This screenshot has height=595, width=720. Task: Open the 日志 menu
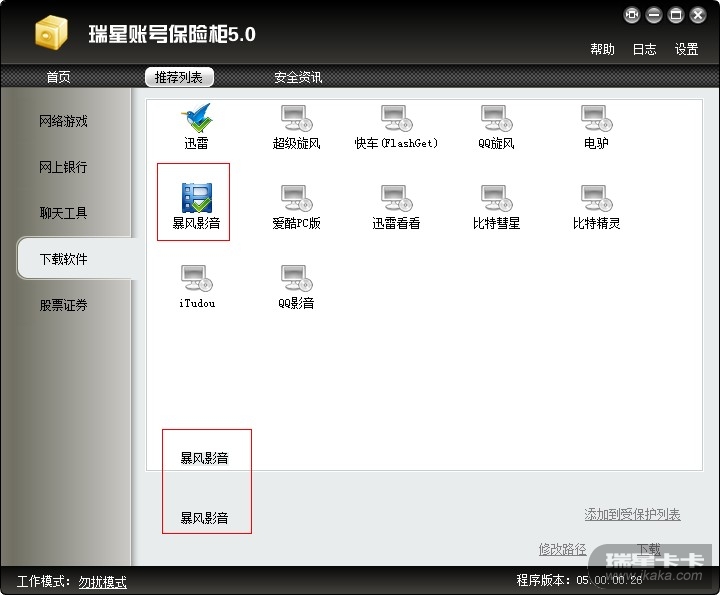[x=645, y=49]
